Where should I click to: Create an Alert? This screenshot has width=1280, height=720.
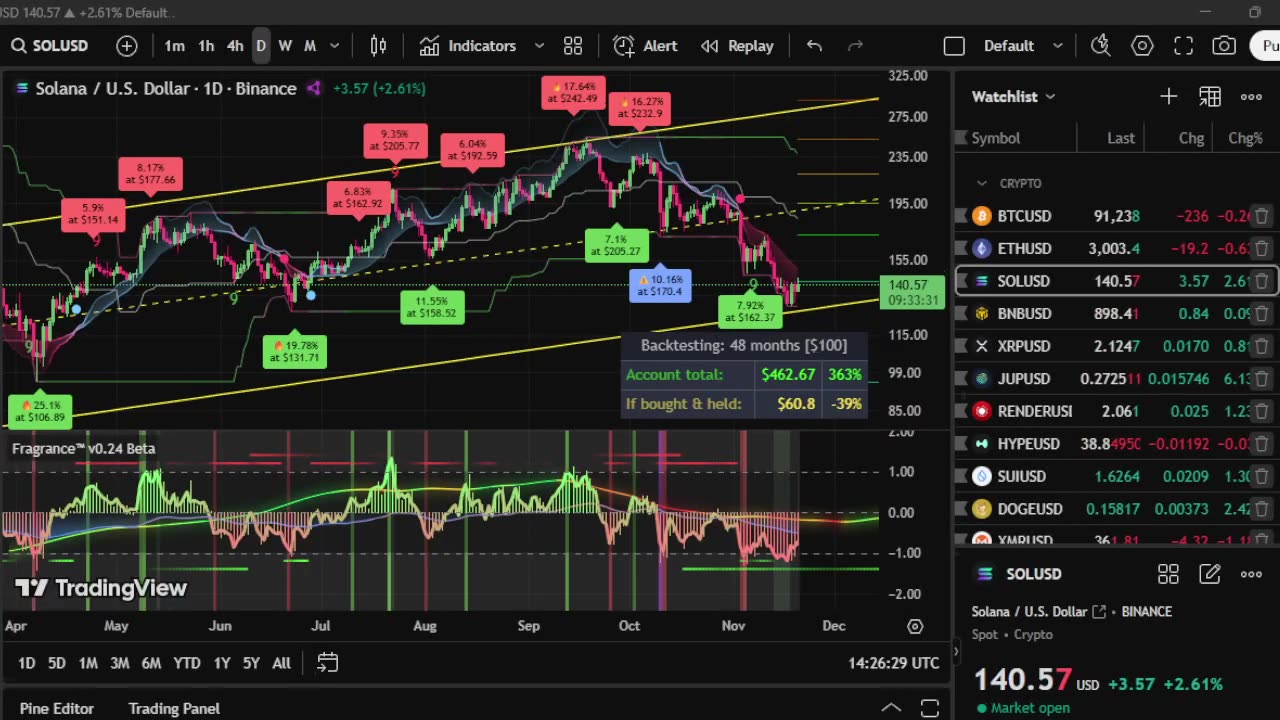point(646,46)
